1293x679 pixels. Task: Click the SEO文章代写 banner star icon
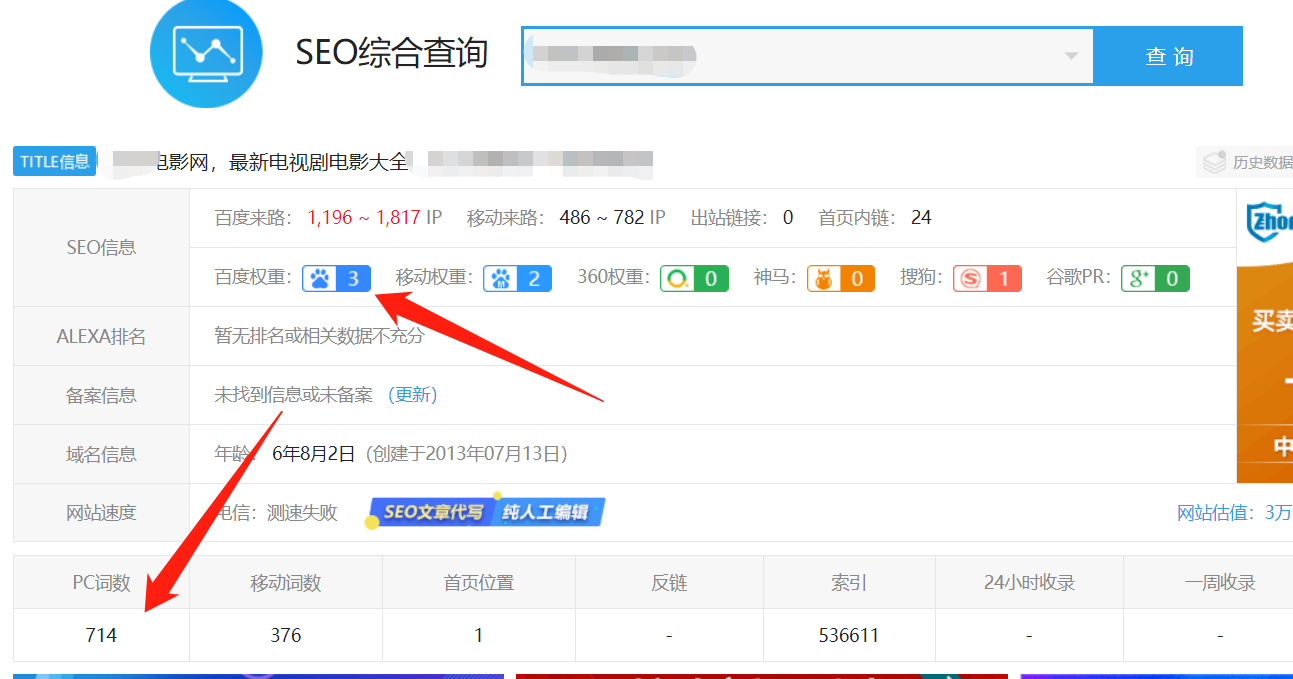click(371, 521)
